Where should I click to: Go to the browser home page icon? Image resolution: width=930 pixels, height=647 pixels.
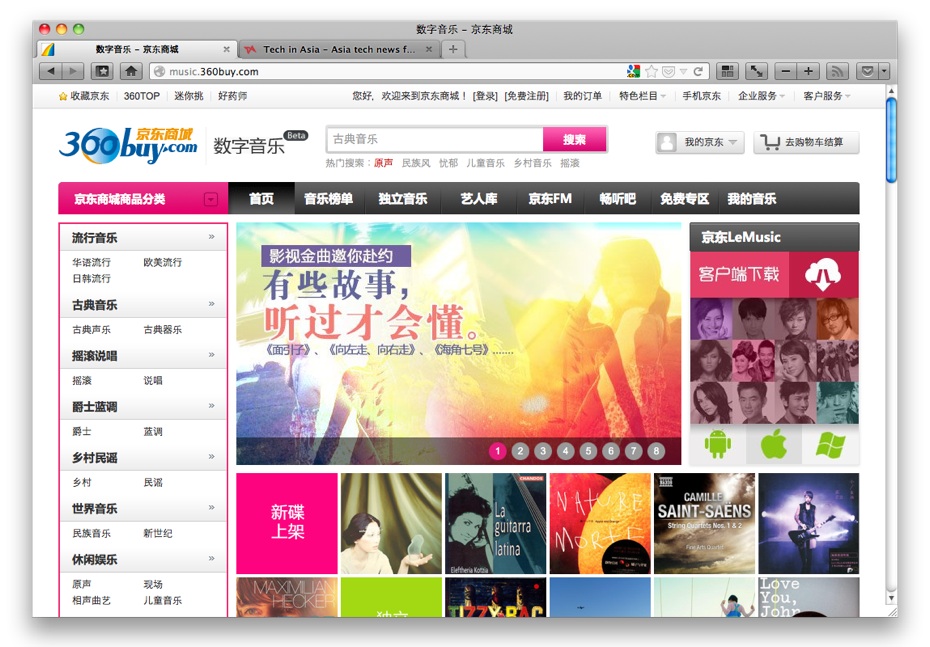[131, 71]
